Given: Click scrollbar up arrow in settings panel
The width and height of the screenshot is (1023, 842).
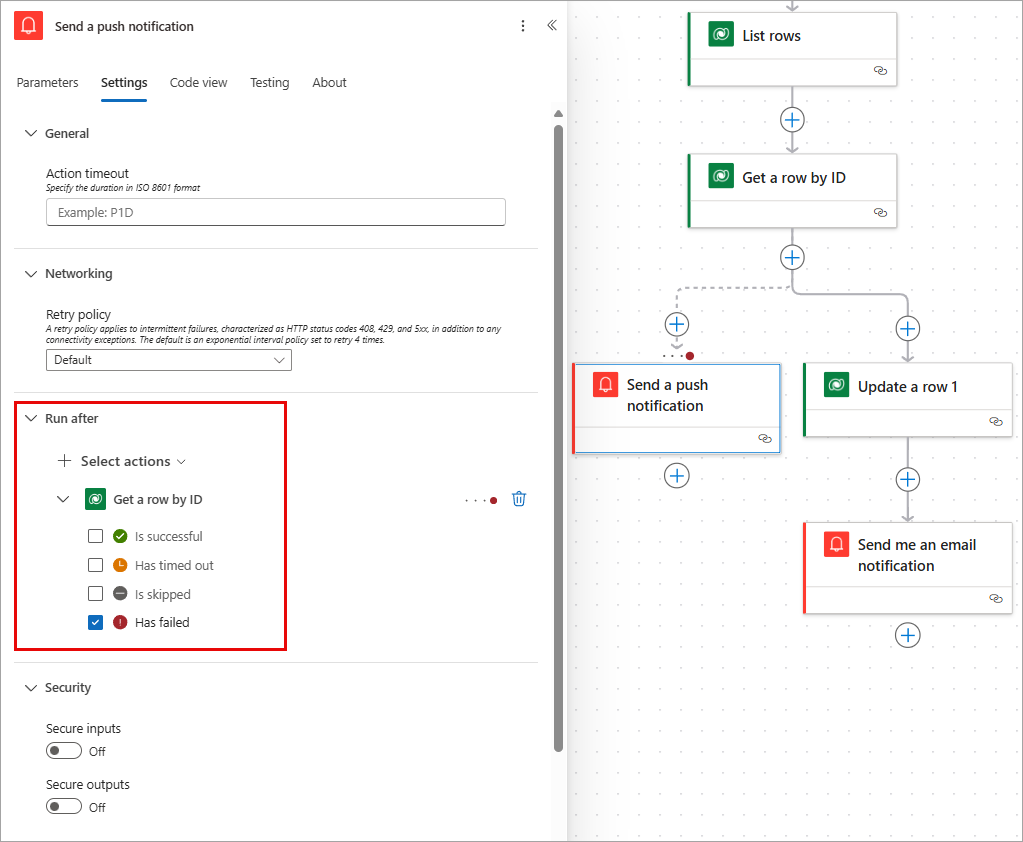Looking at the screenshot, I should [x=558, y=113].
